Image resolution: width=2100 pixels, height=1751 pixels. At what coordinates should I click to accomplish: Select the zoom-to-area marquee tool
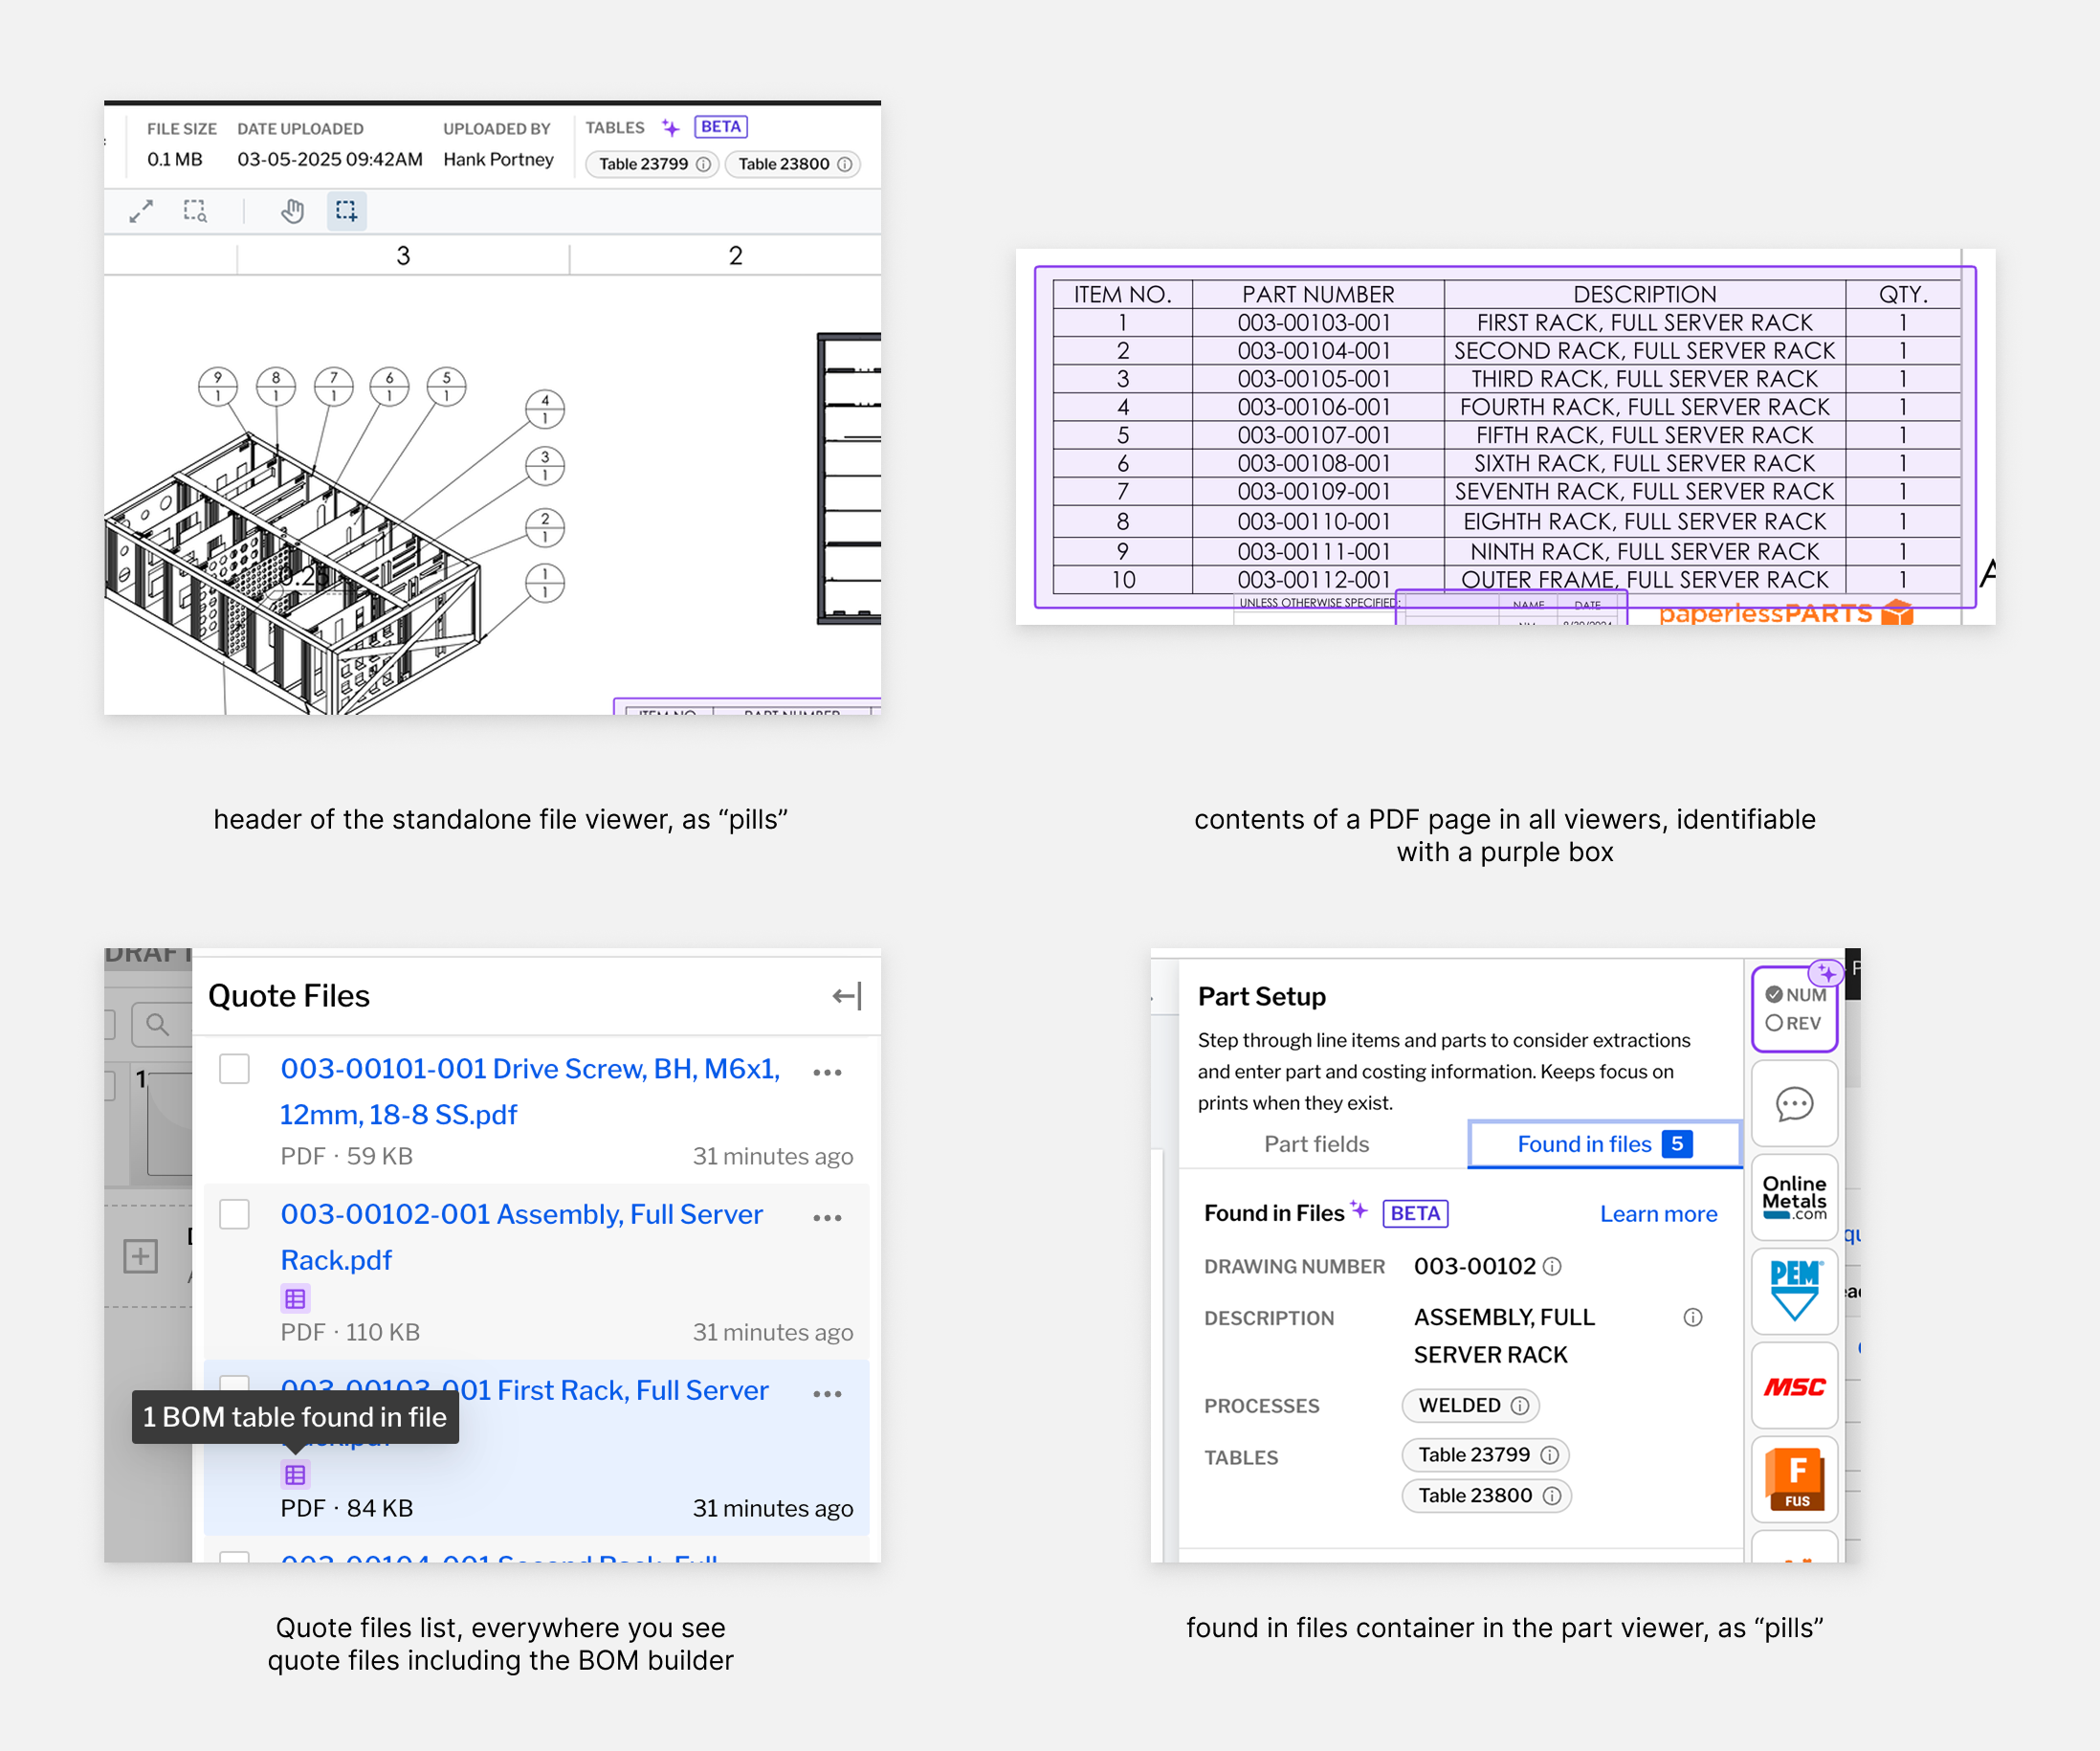click(195, 211)
